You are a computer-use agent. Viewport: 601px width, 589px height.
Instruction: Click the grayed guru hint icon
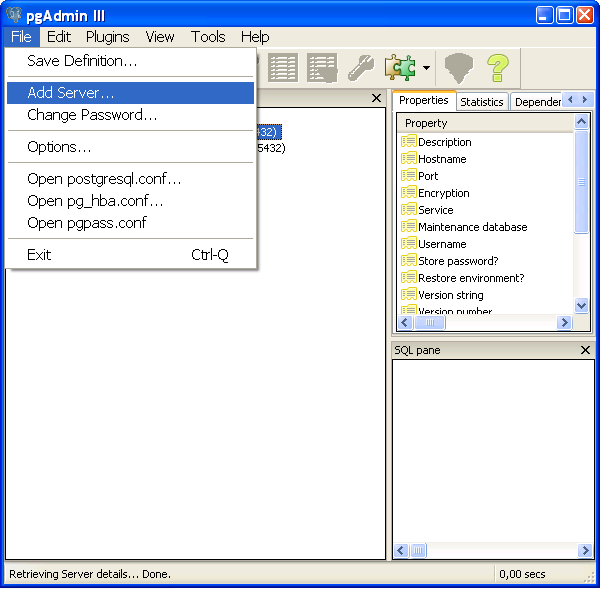coord(458,68)
